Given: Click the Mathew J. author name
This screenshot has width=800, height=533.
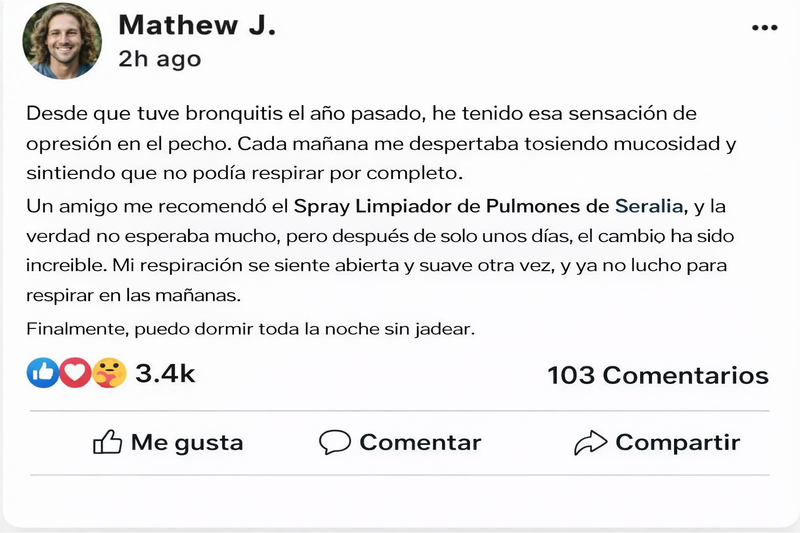Looking at the screenshot, I should 196,25.
